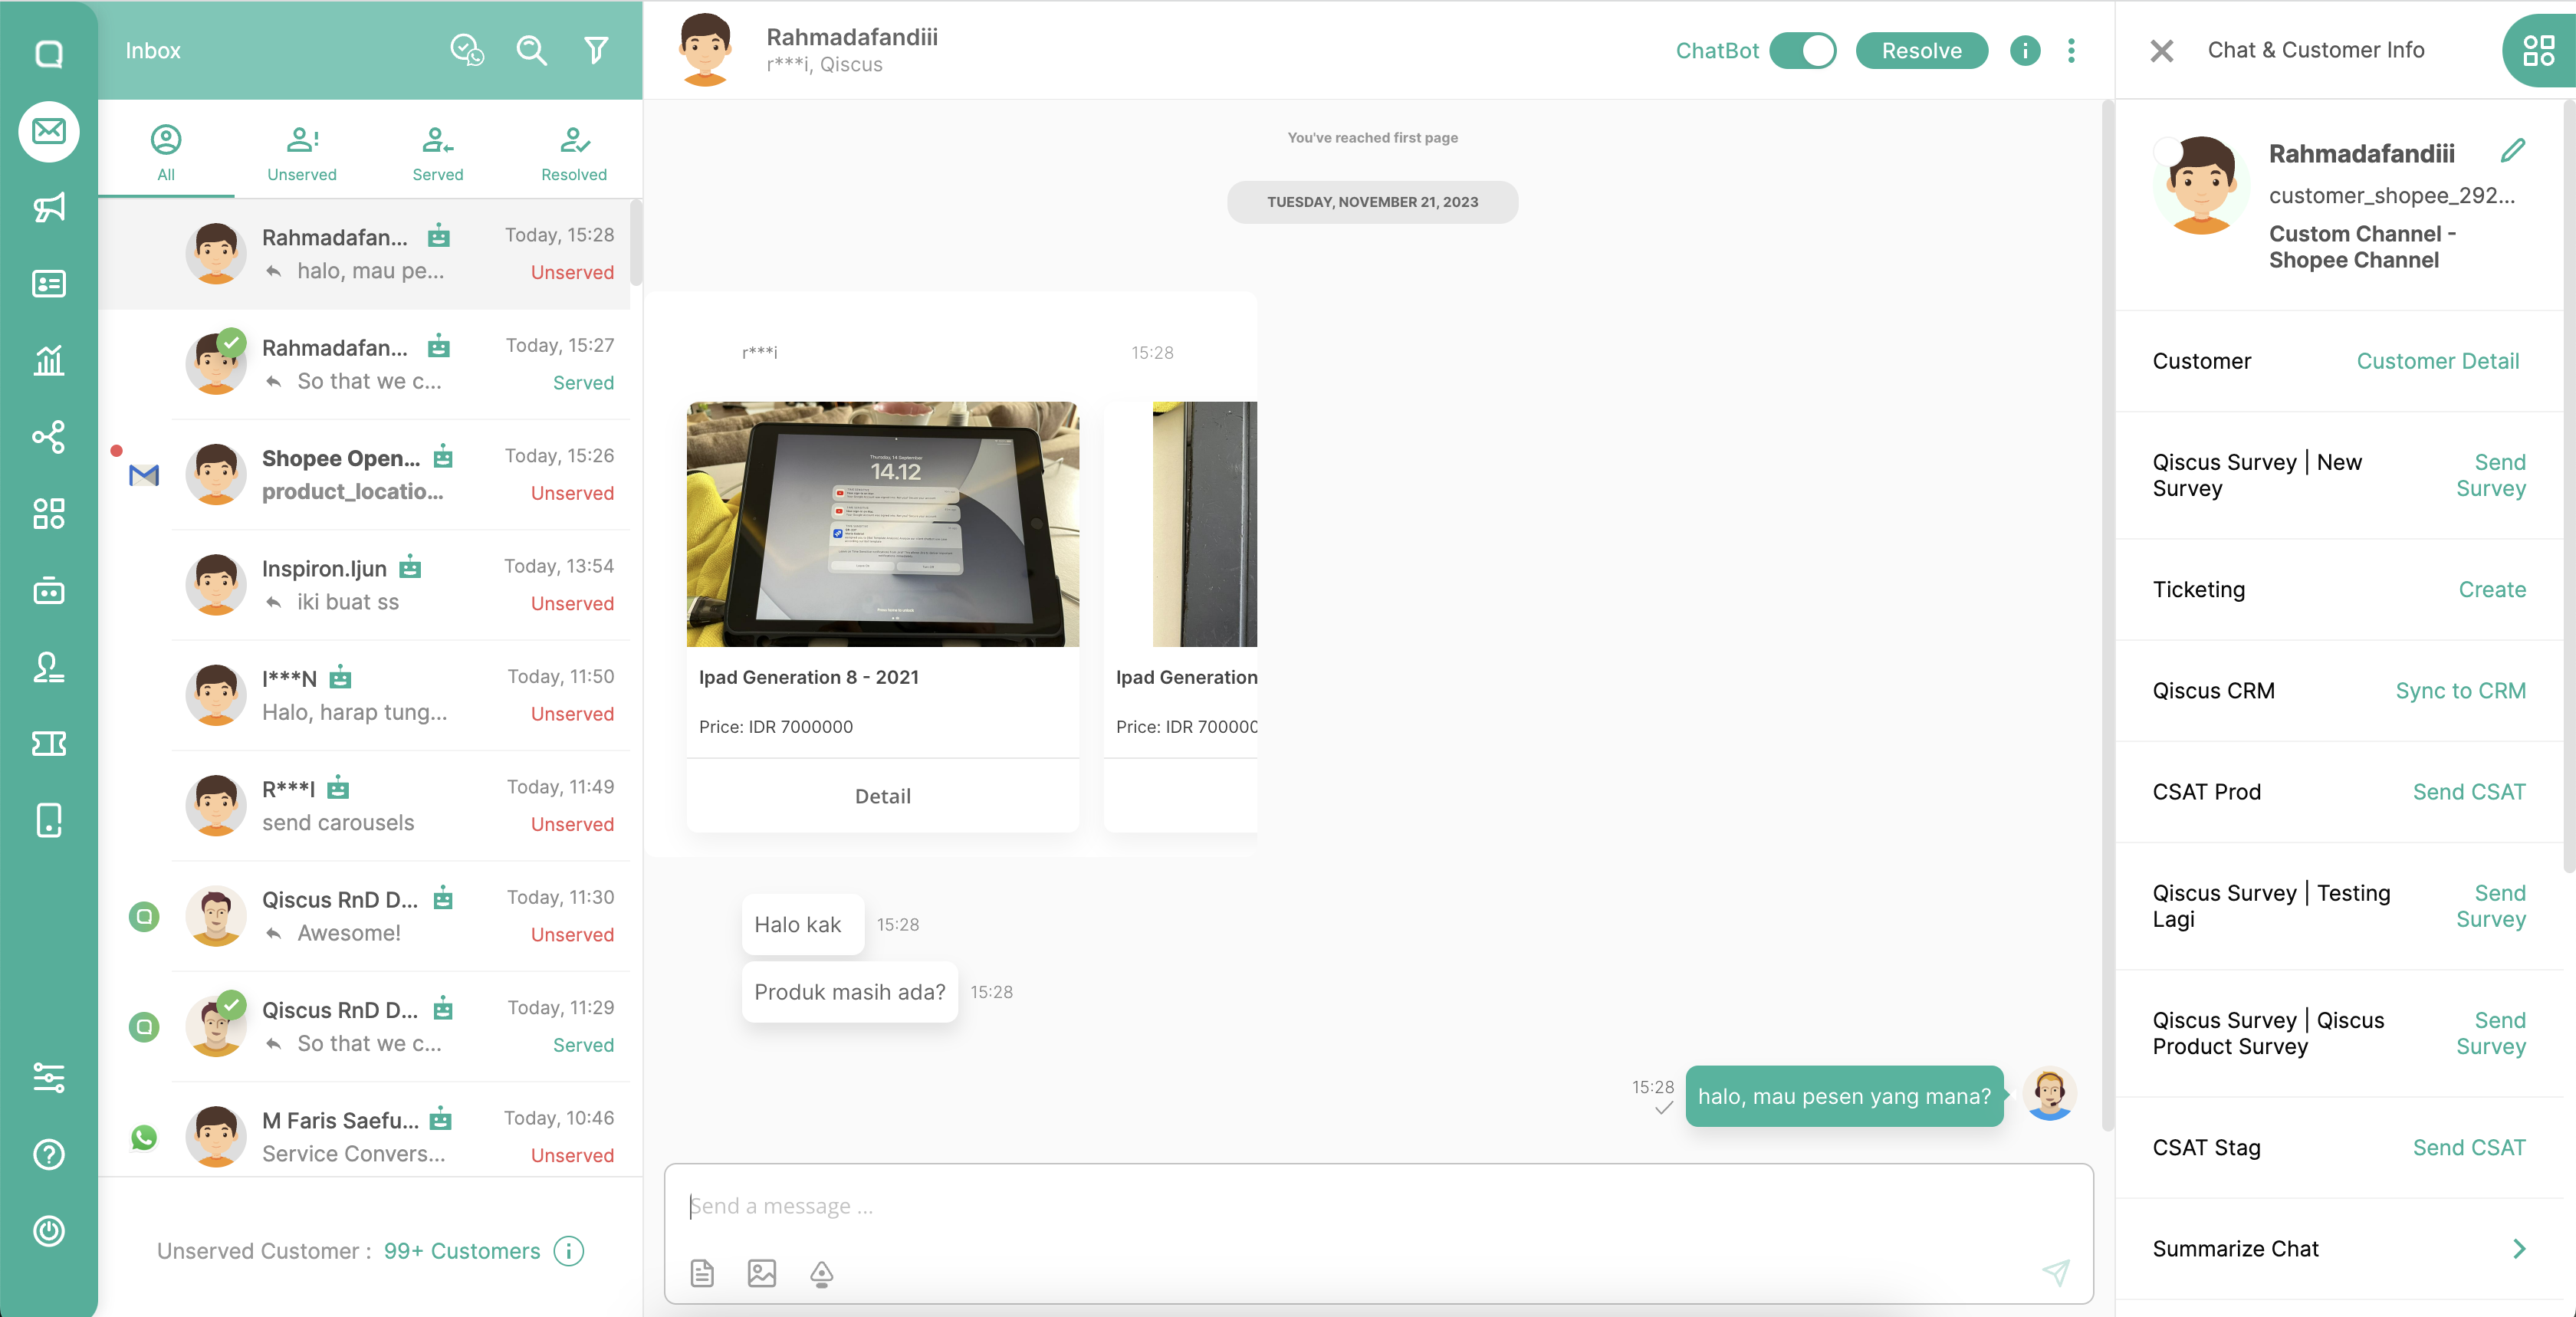Switch to the Unserved tab
2576x1317 pixels.
(302, 153)
